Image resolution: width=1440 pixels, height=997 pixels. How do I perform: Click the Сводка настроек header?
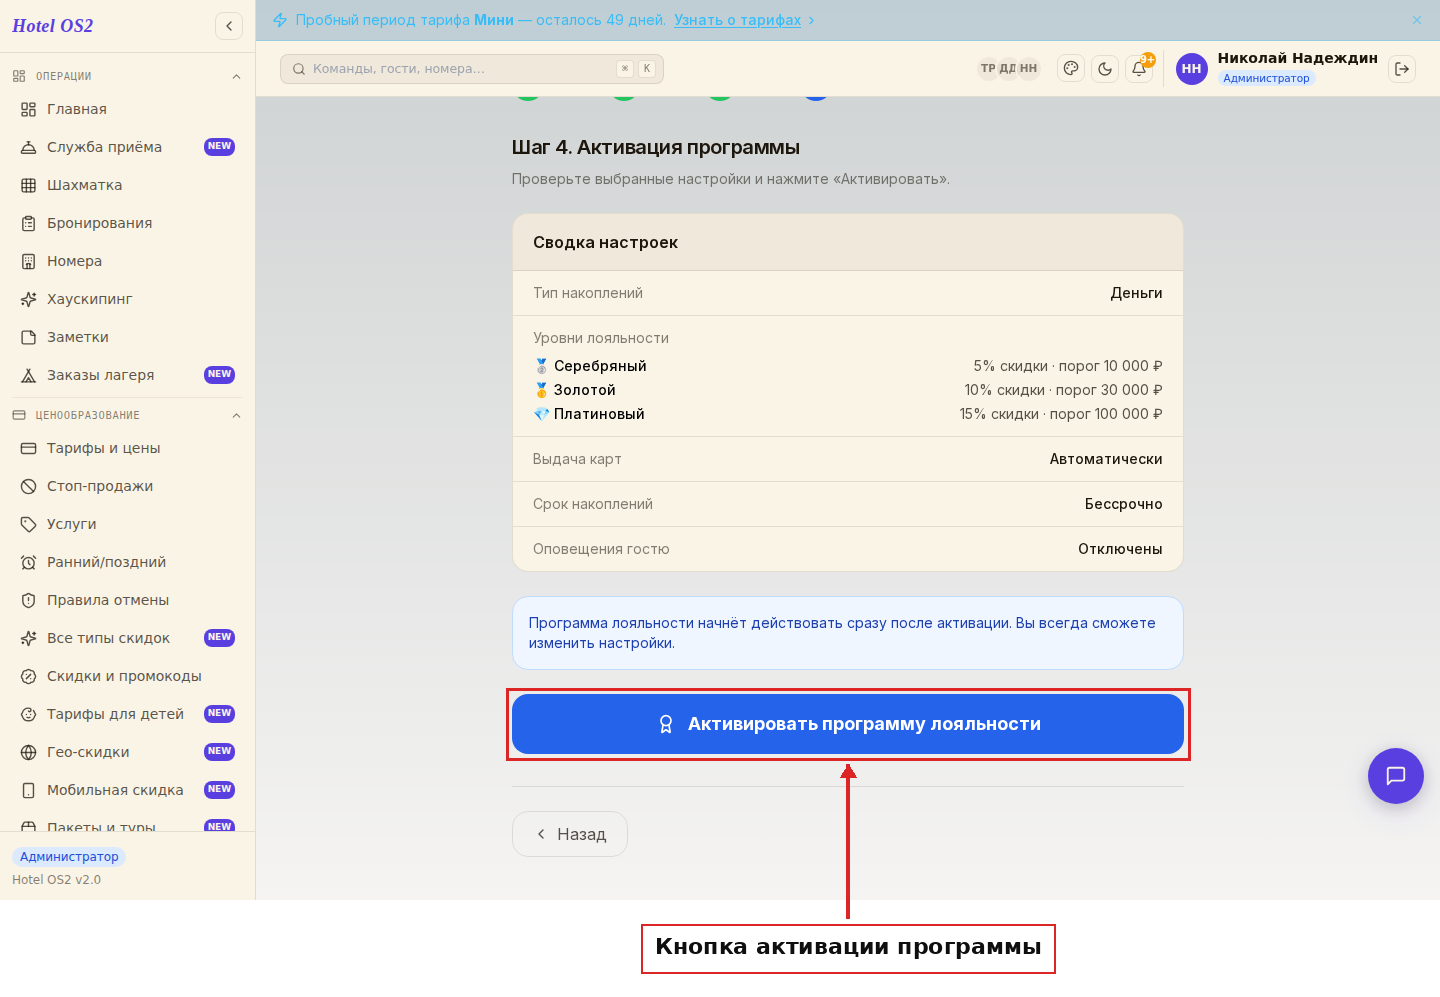[x=848, y=242]
